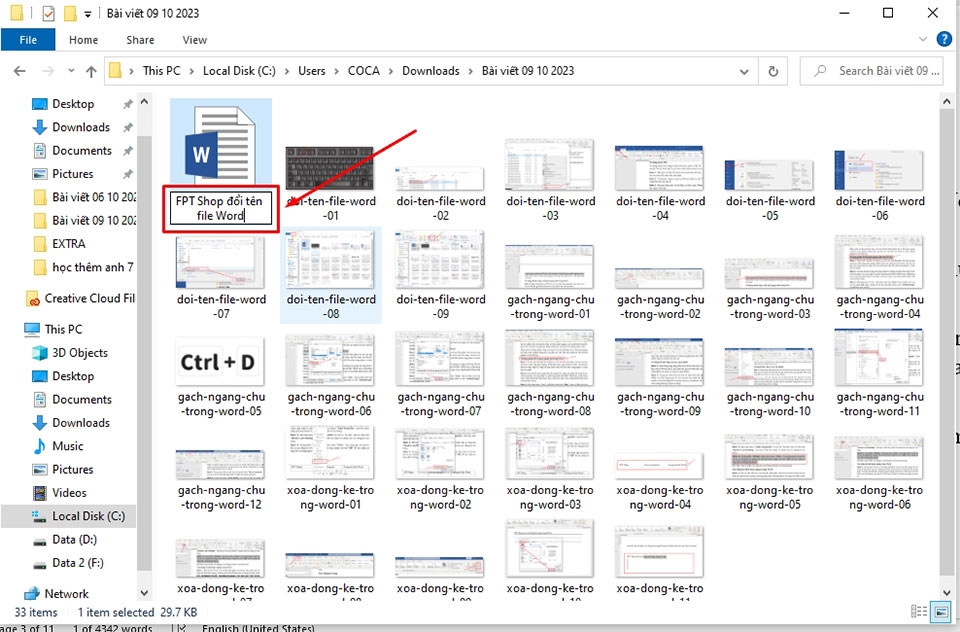Screen dimensions: 960x632
Task: Select Local Disk (C:) in the sidebar
Action: 86,516
